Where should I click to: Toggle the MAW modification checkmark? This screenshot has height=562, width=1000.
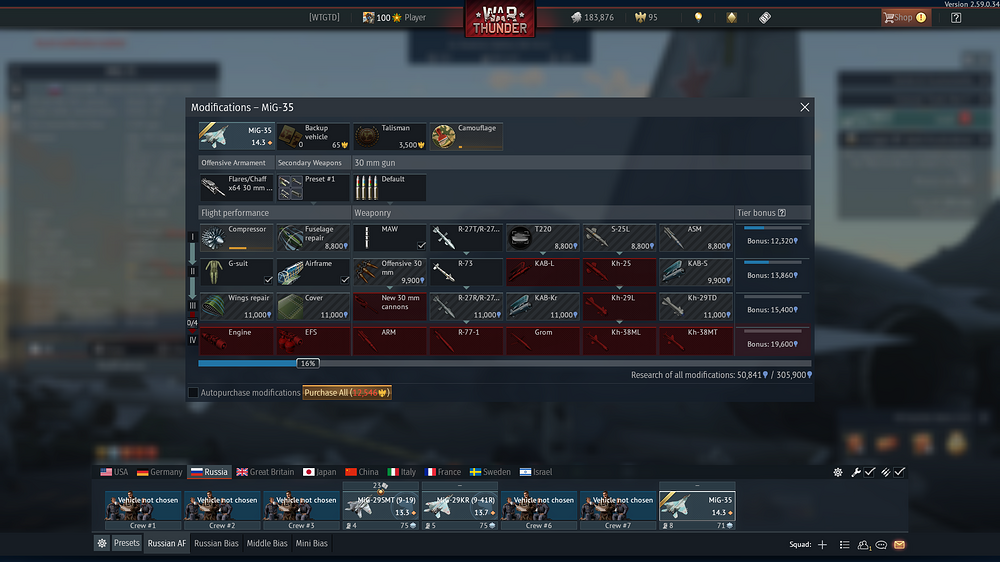pos(421,246)
